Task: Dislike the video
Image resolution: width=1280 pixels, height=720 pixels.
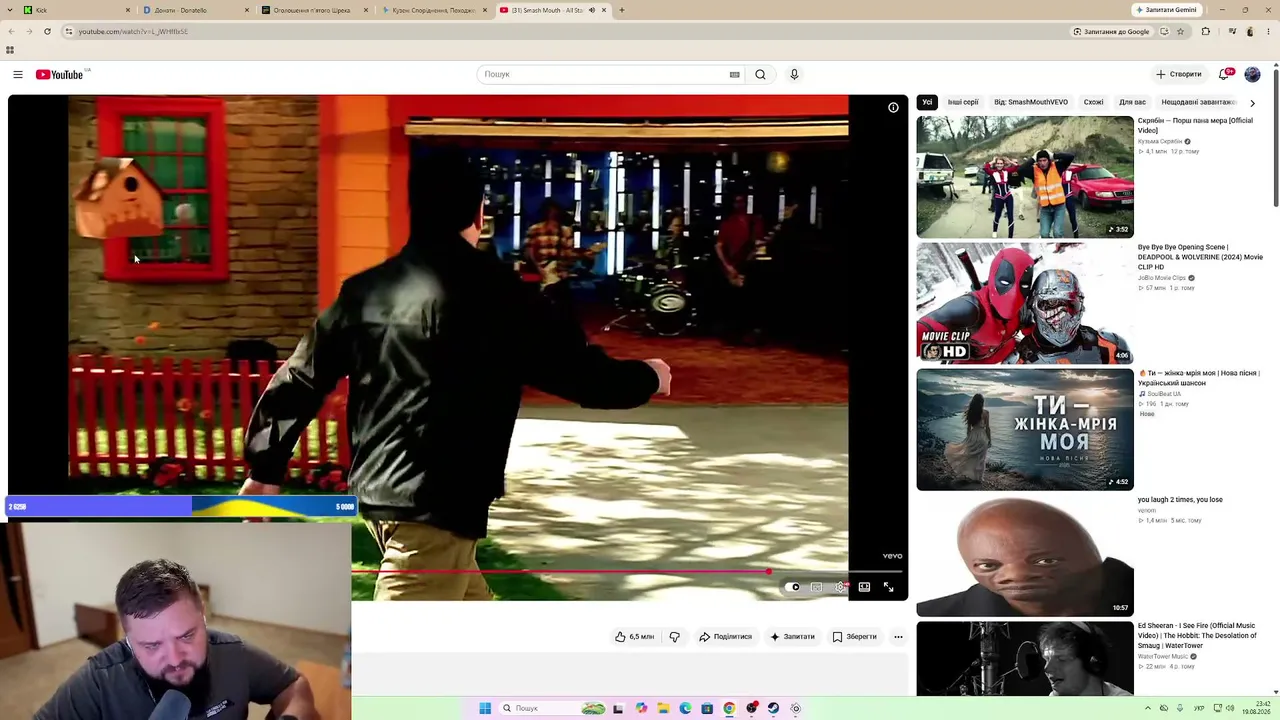Action: pos(674,637)
